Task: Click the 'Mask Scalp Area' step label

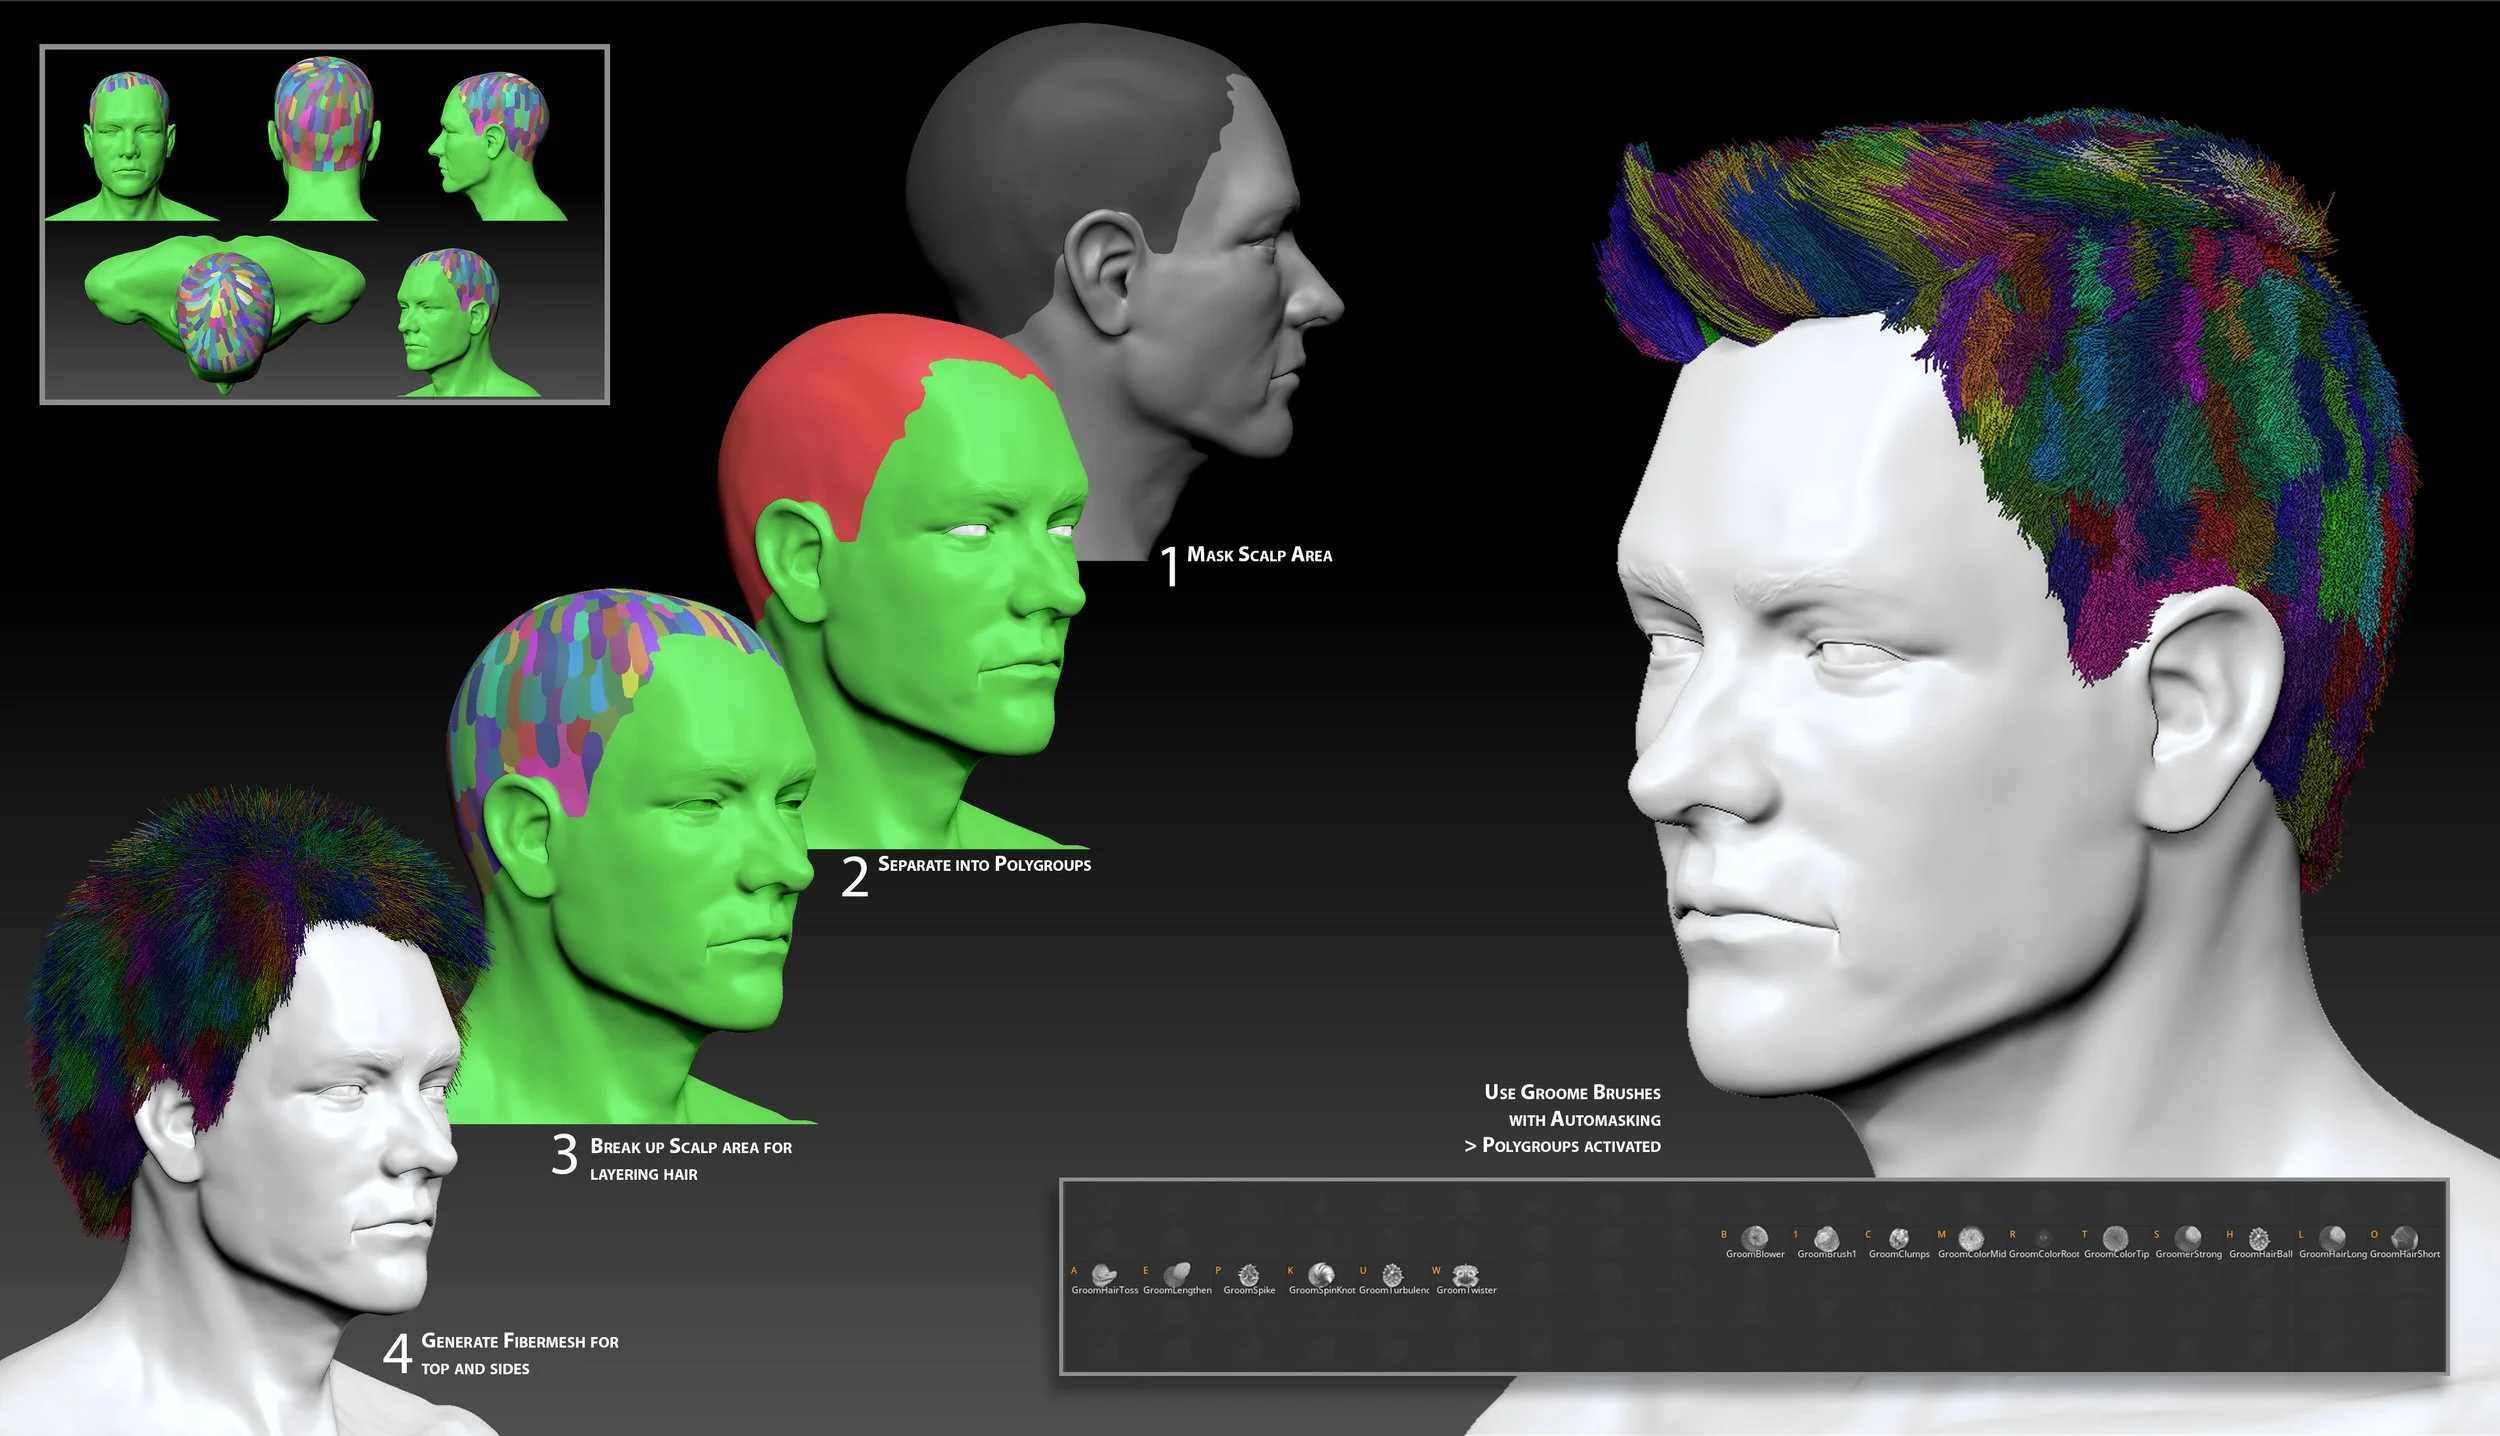Action: coord(1258,555)
